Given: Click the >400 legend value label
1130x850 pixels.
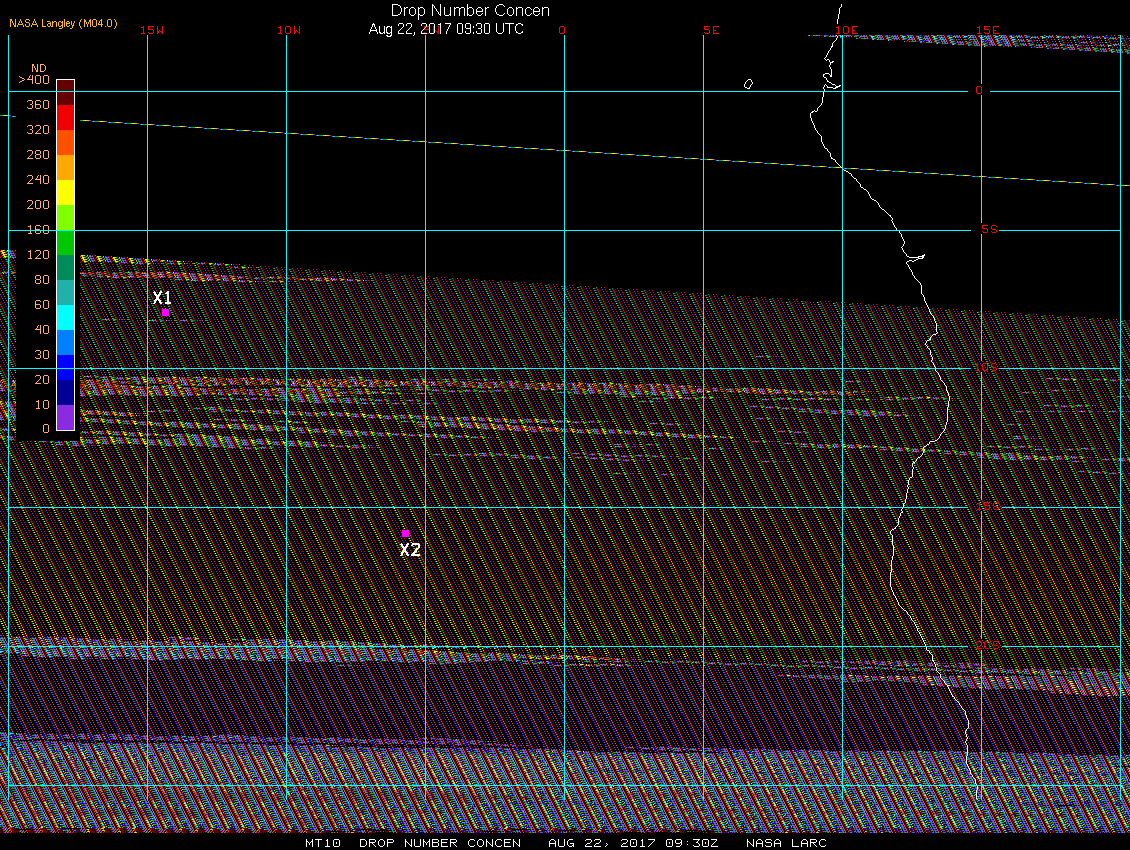Looking at the screenshot, I should click(33, 79).
